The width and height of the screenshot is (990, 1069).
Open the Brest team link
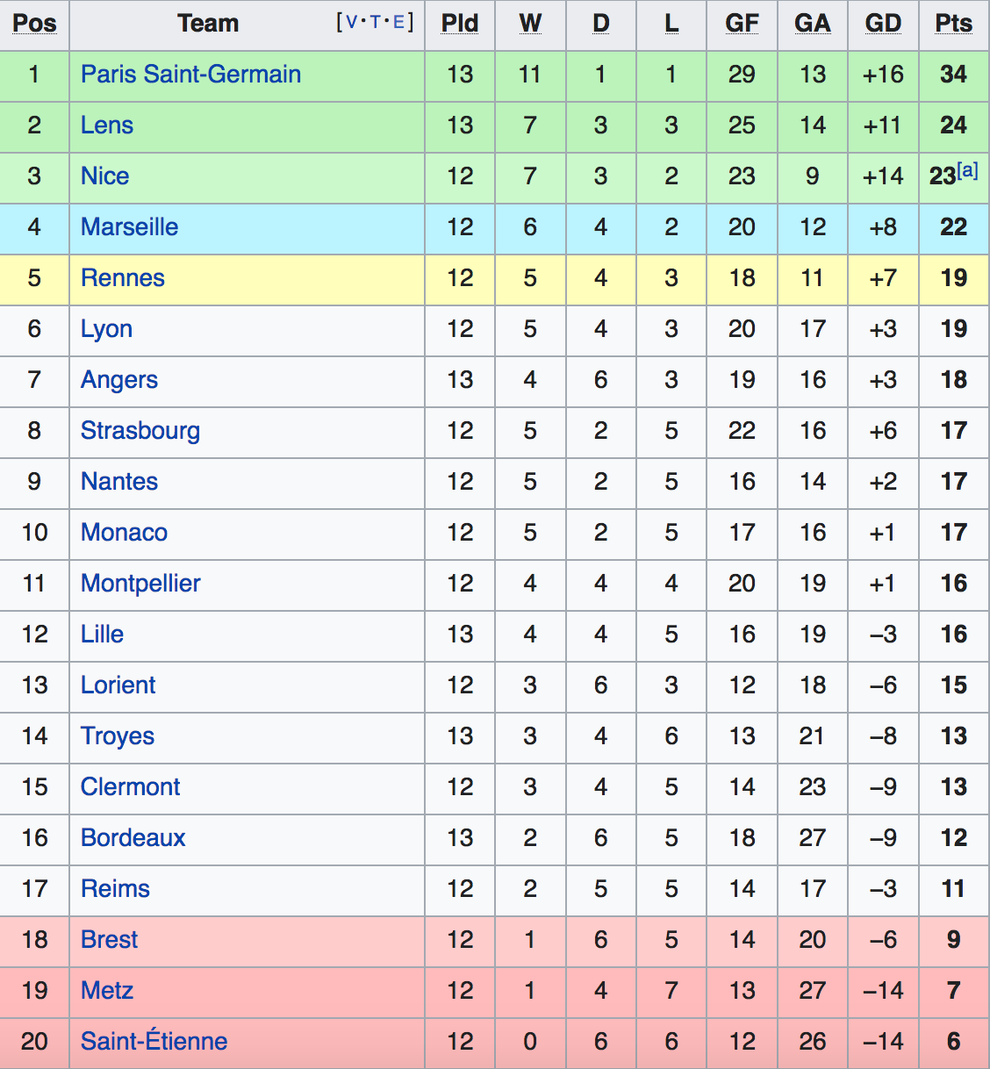click(109, 939)
